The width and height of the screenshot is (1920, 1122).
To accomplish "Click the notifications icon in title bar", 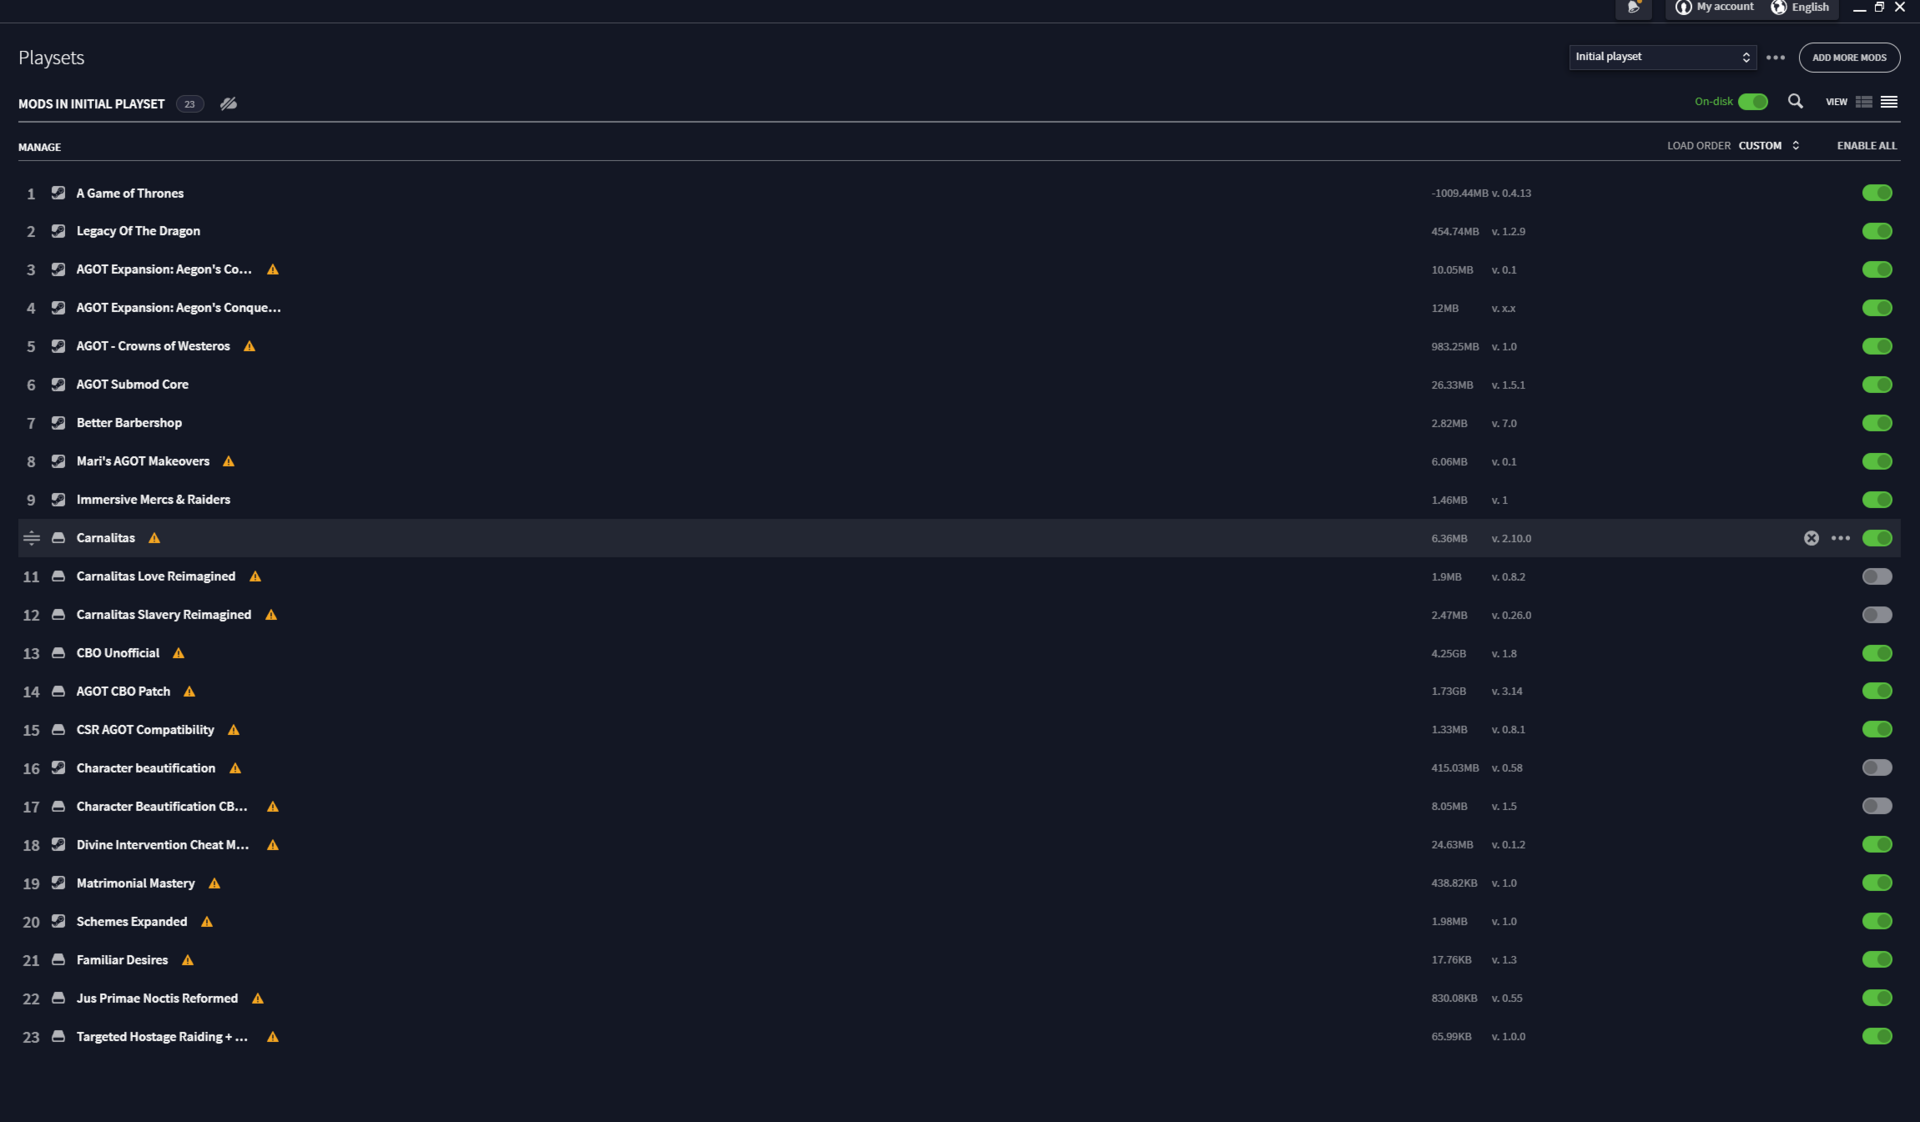I will pos(1633,7).
